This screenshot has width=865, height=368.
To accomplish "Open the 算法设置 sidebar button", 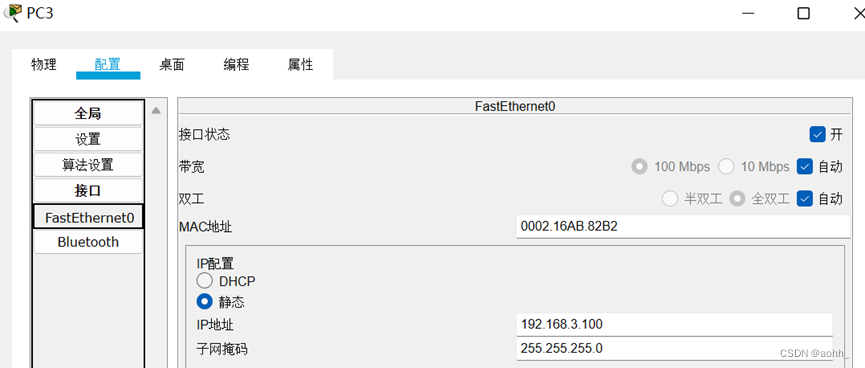I will pos(88,164).
